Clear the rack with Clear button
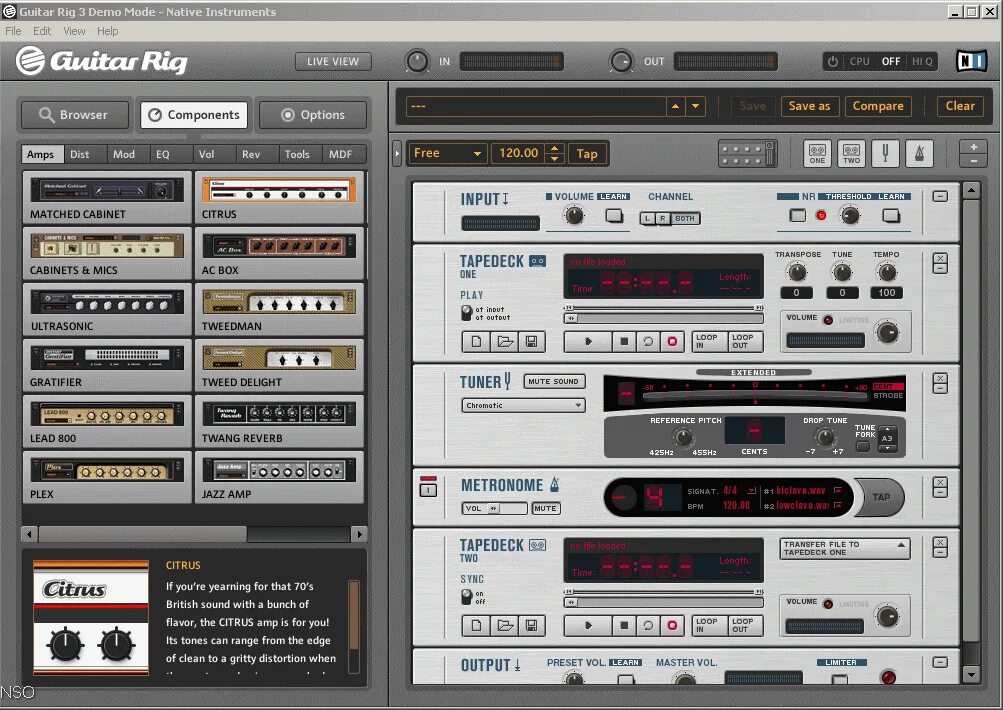This screenshot has width=1003, height=710. pyautogui.click(x=960, y=106)
